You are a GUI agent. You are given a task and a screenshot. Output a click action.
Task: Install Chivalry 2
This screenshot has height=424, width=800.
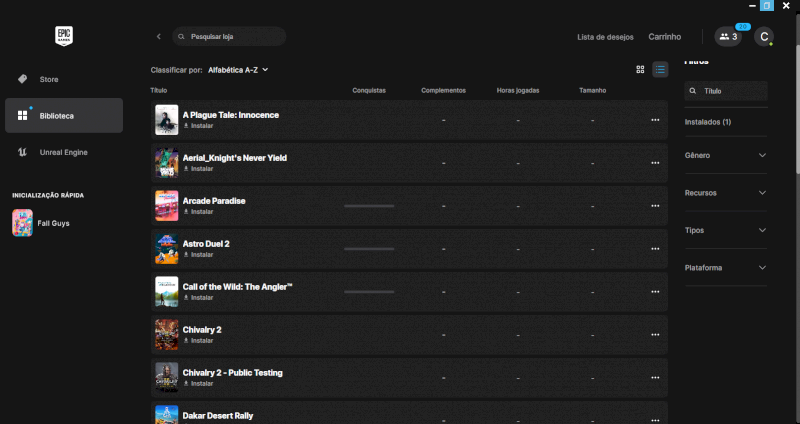pos(198,340)
